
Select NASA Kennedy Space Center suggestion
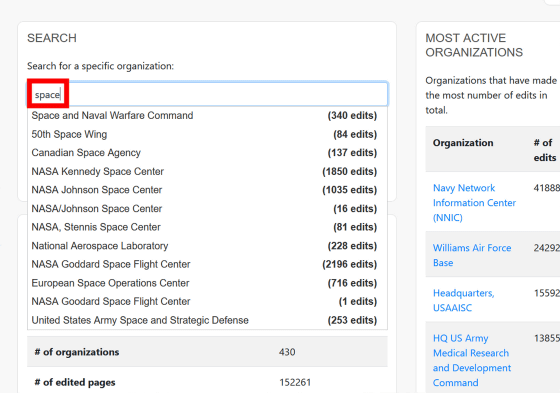(208, 171)
